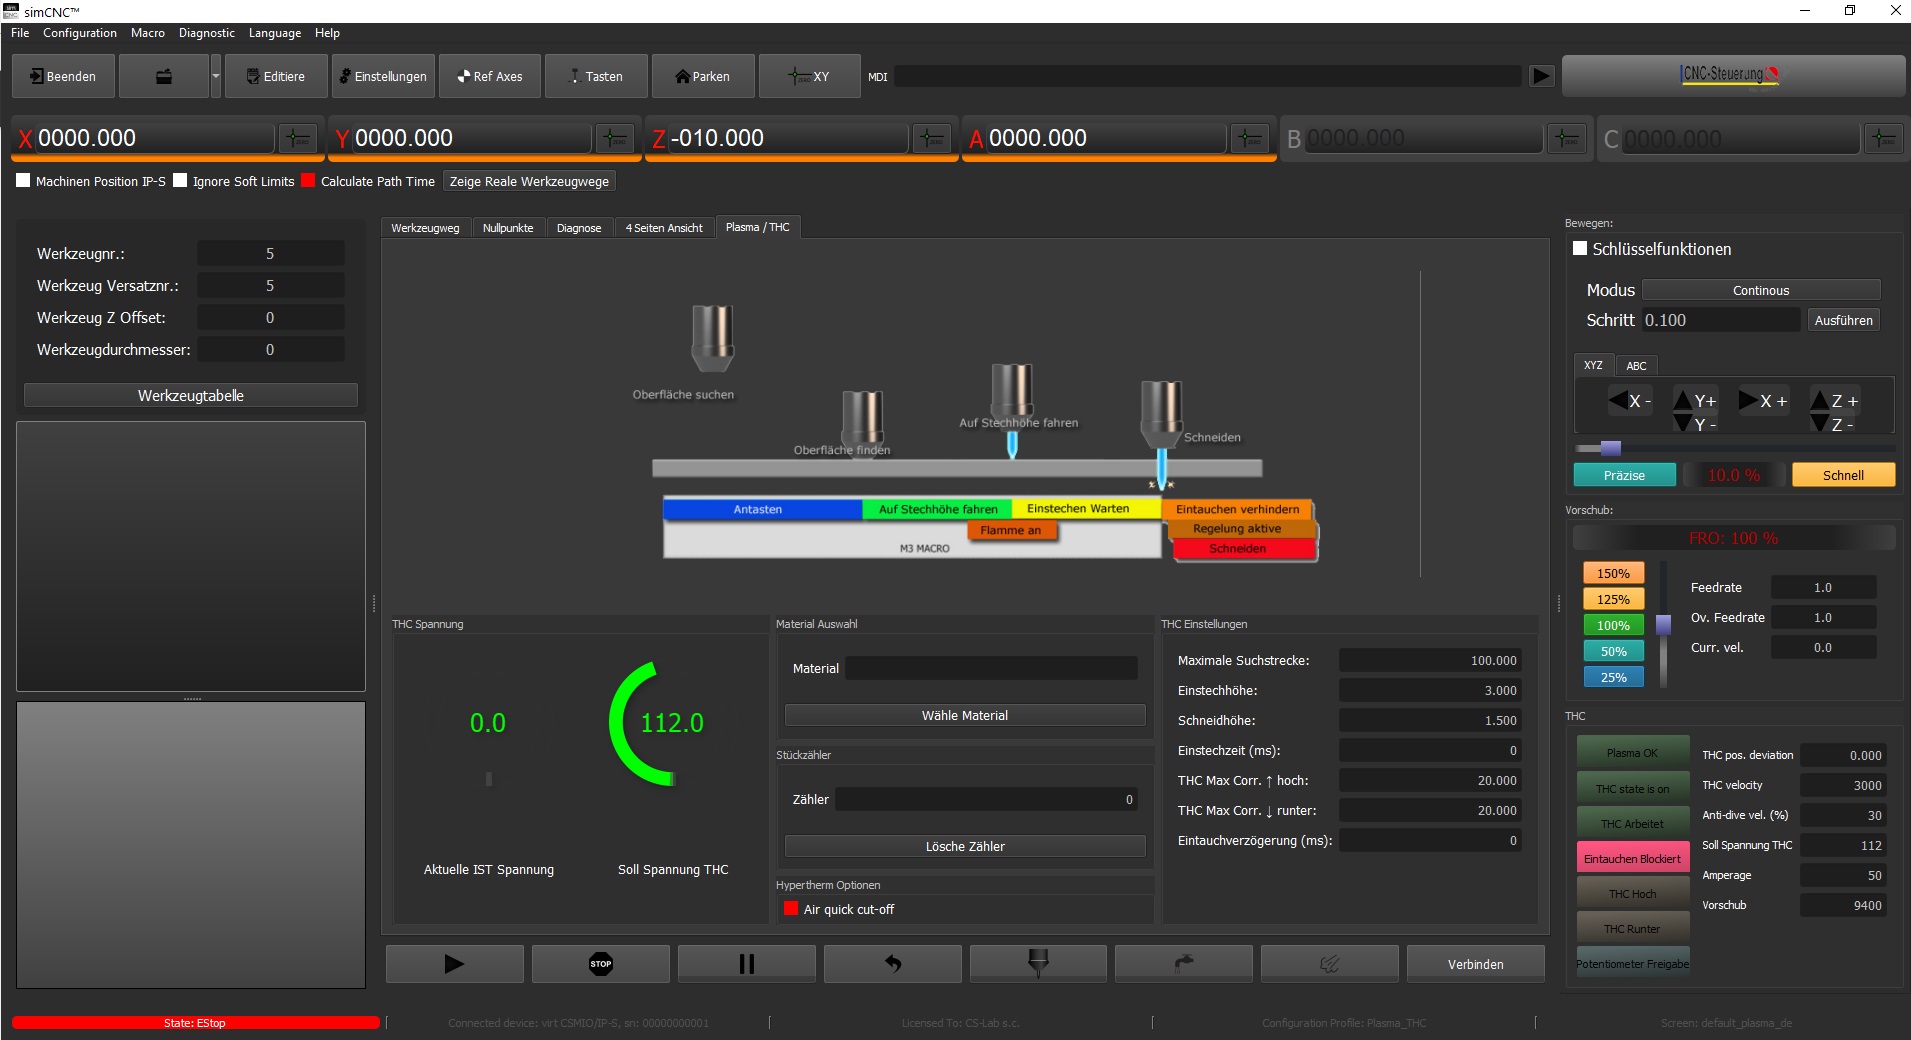Set feed override to 150%

1612,573
